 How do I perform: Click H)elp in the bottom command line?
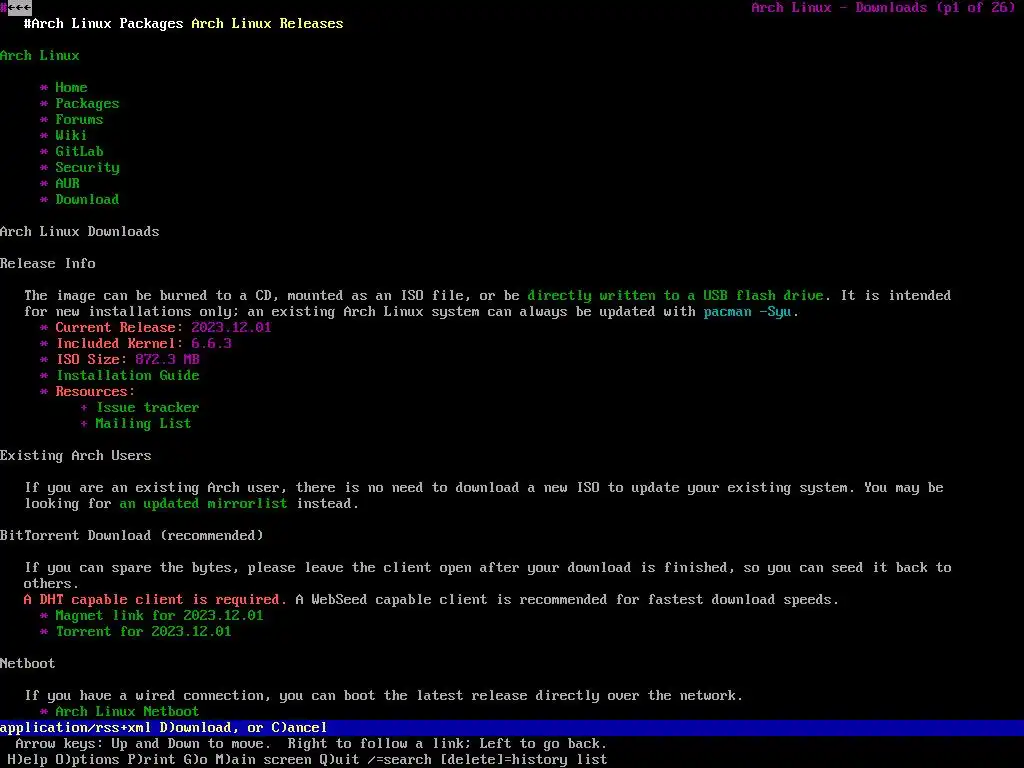[28, 759]
